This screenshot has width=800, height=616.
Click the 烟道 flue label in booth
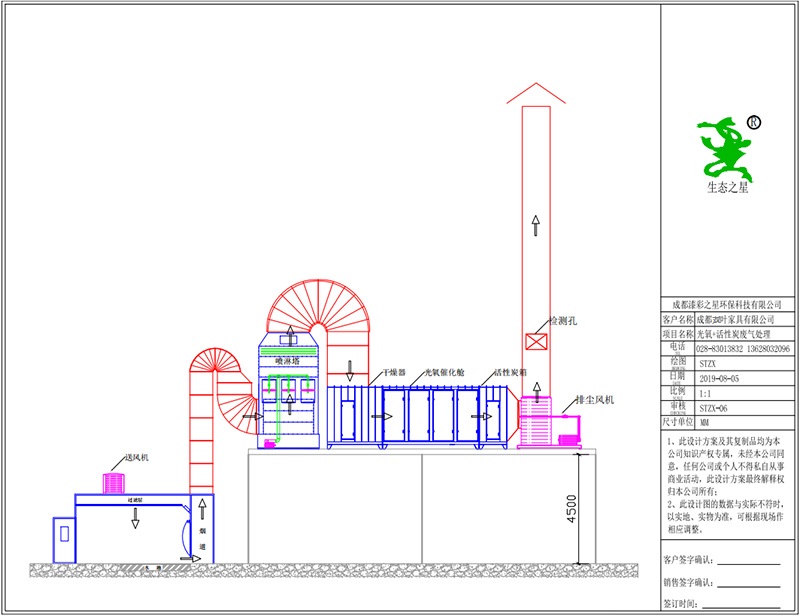pos(201,528)
